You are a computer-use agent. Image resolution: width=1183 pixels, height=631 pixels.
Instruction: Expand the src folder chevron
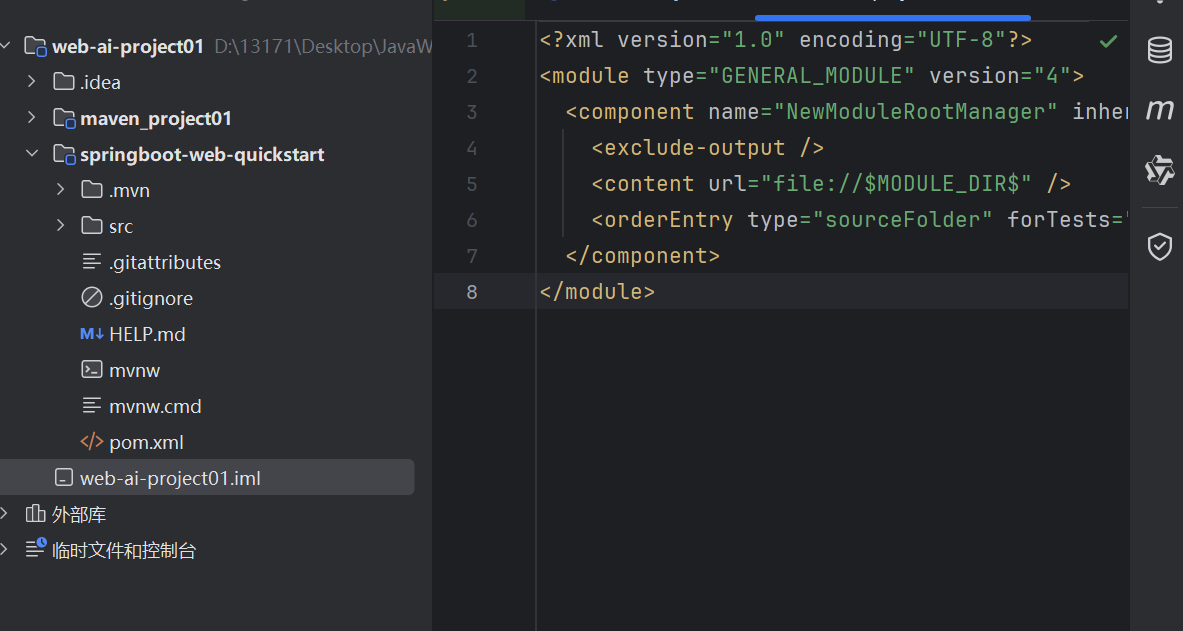(x=60, y=225)
